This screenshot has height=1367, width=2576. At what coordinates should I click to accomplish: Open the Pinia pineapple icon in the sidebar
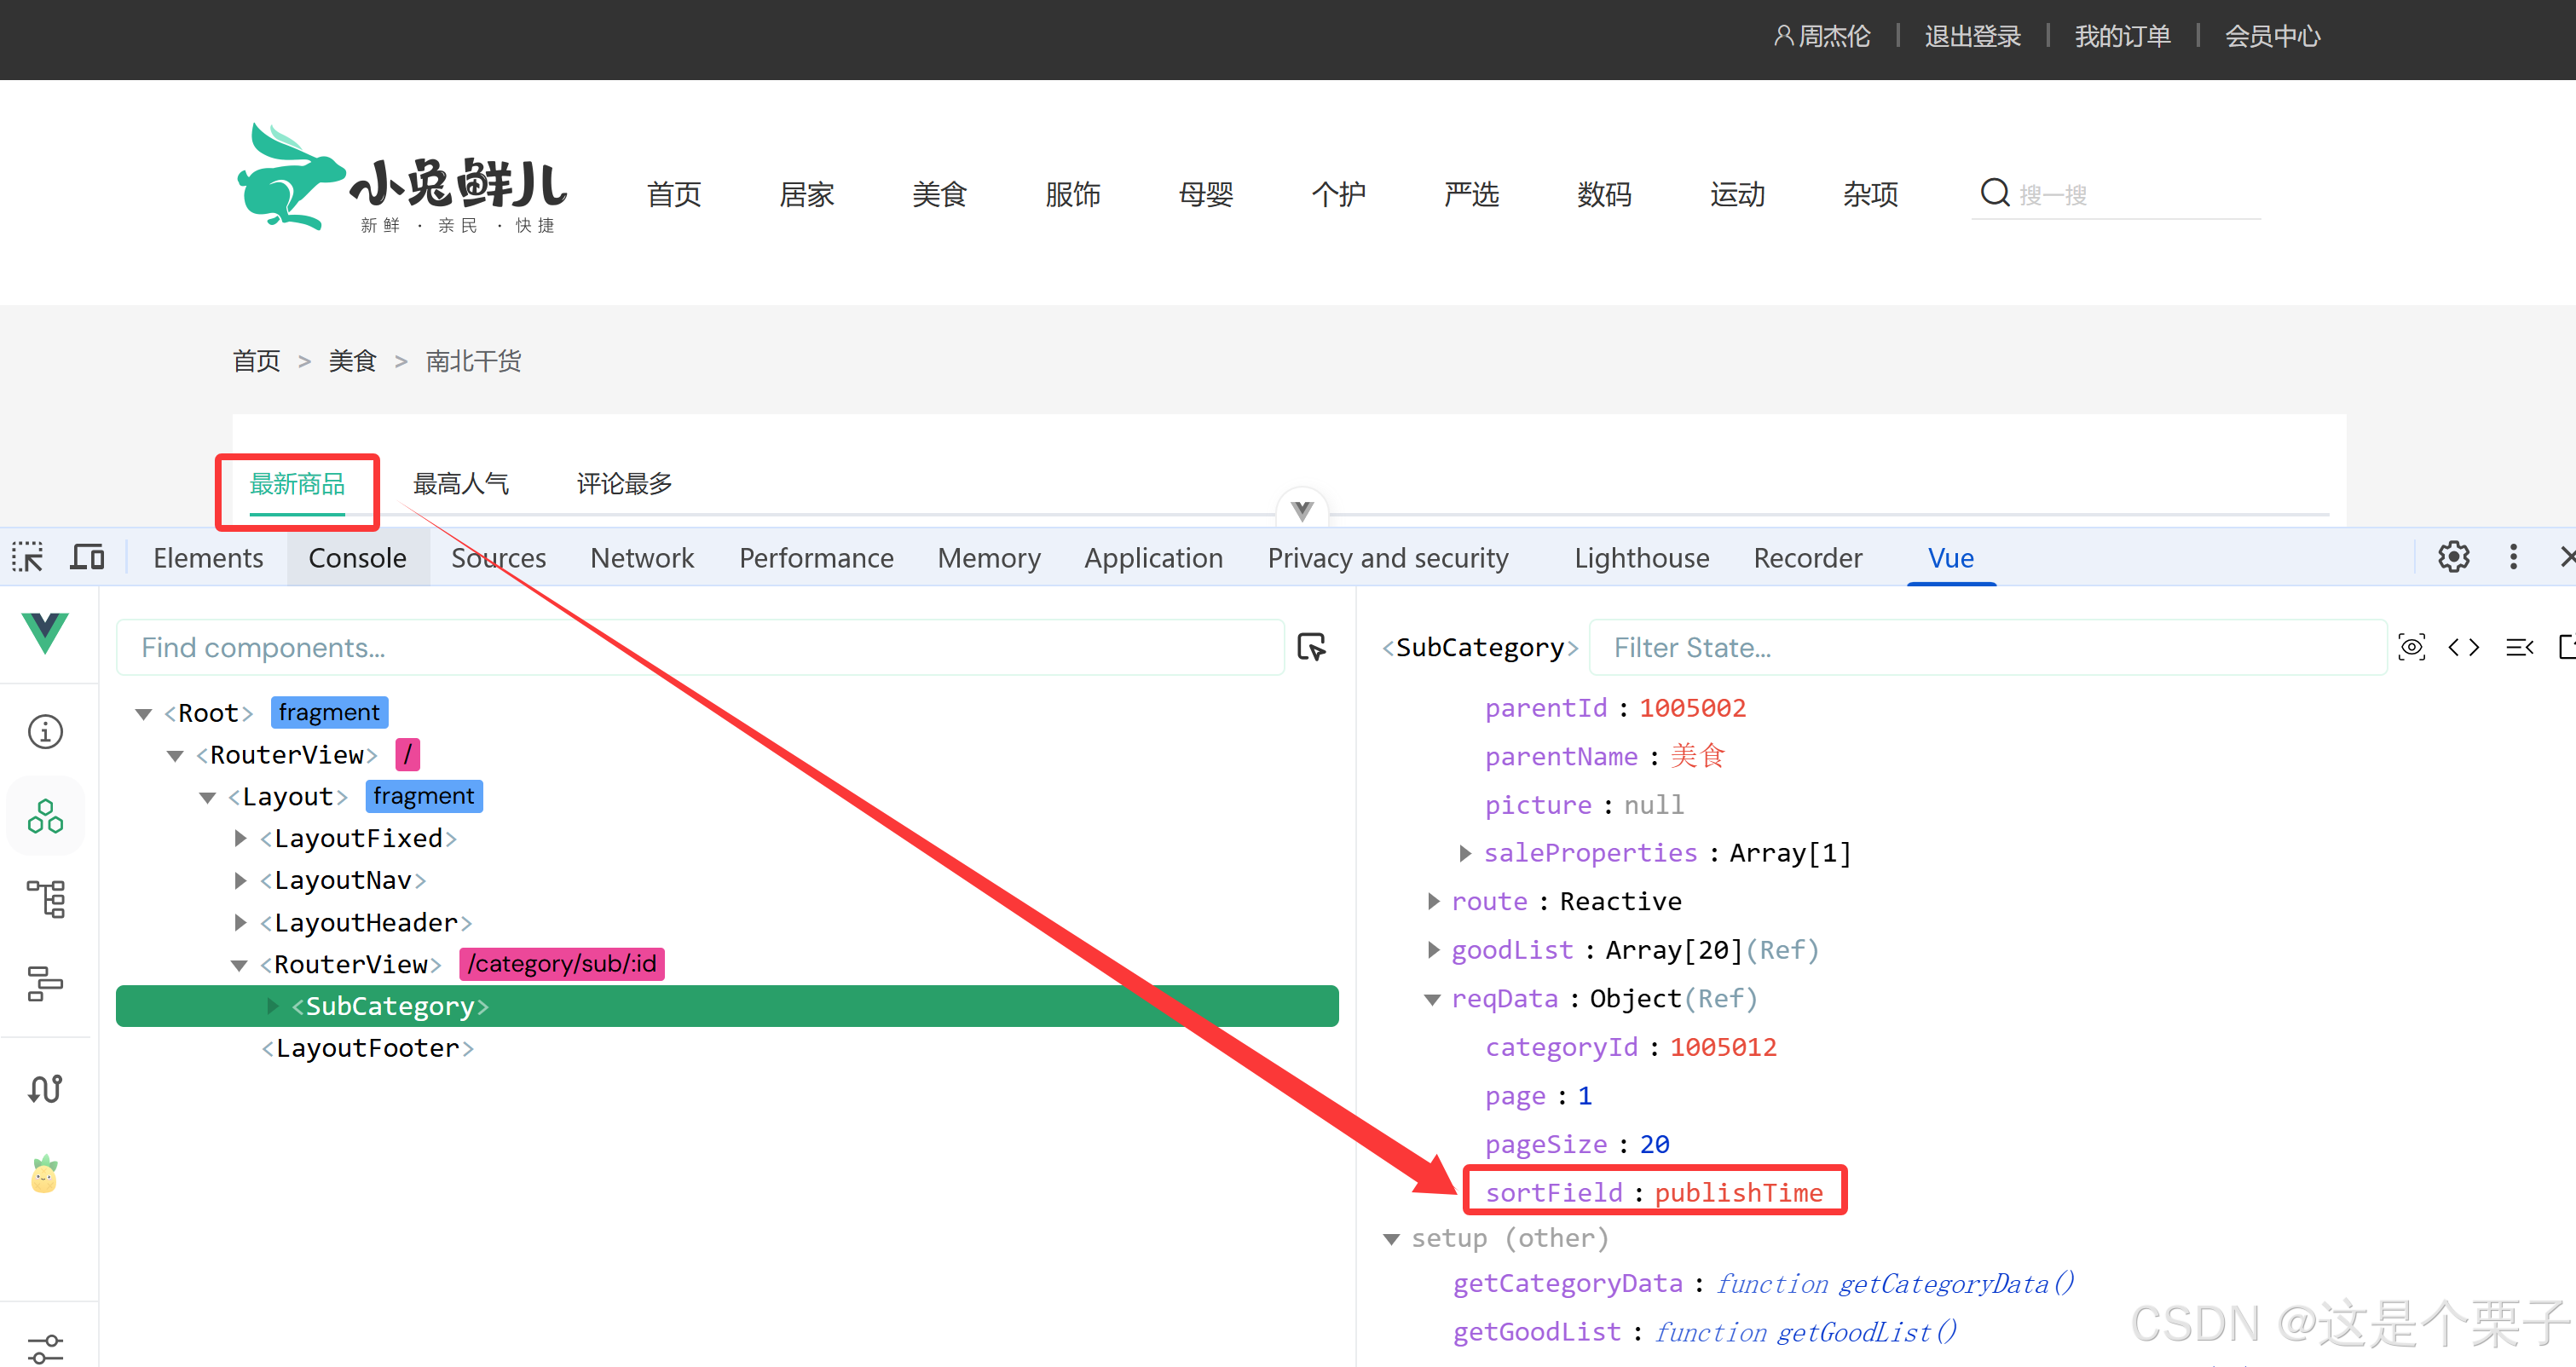[x=45, y=1175]
